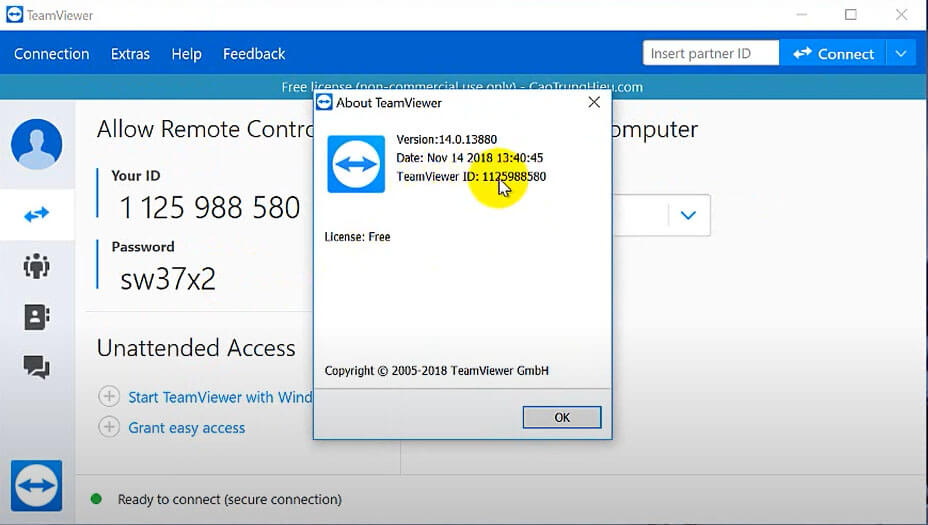Minimize the TeamViewer window

click(x=802, y=14)
